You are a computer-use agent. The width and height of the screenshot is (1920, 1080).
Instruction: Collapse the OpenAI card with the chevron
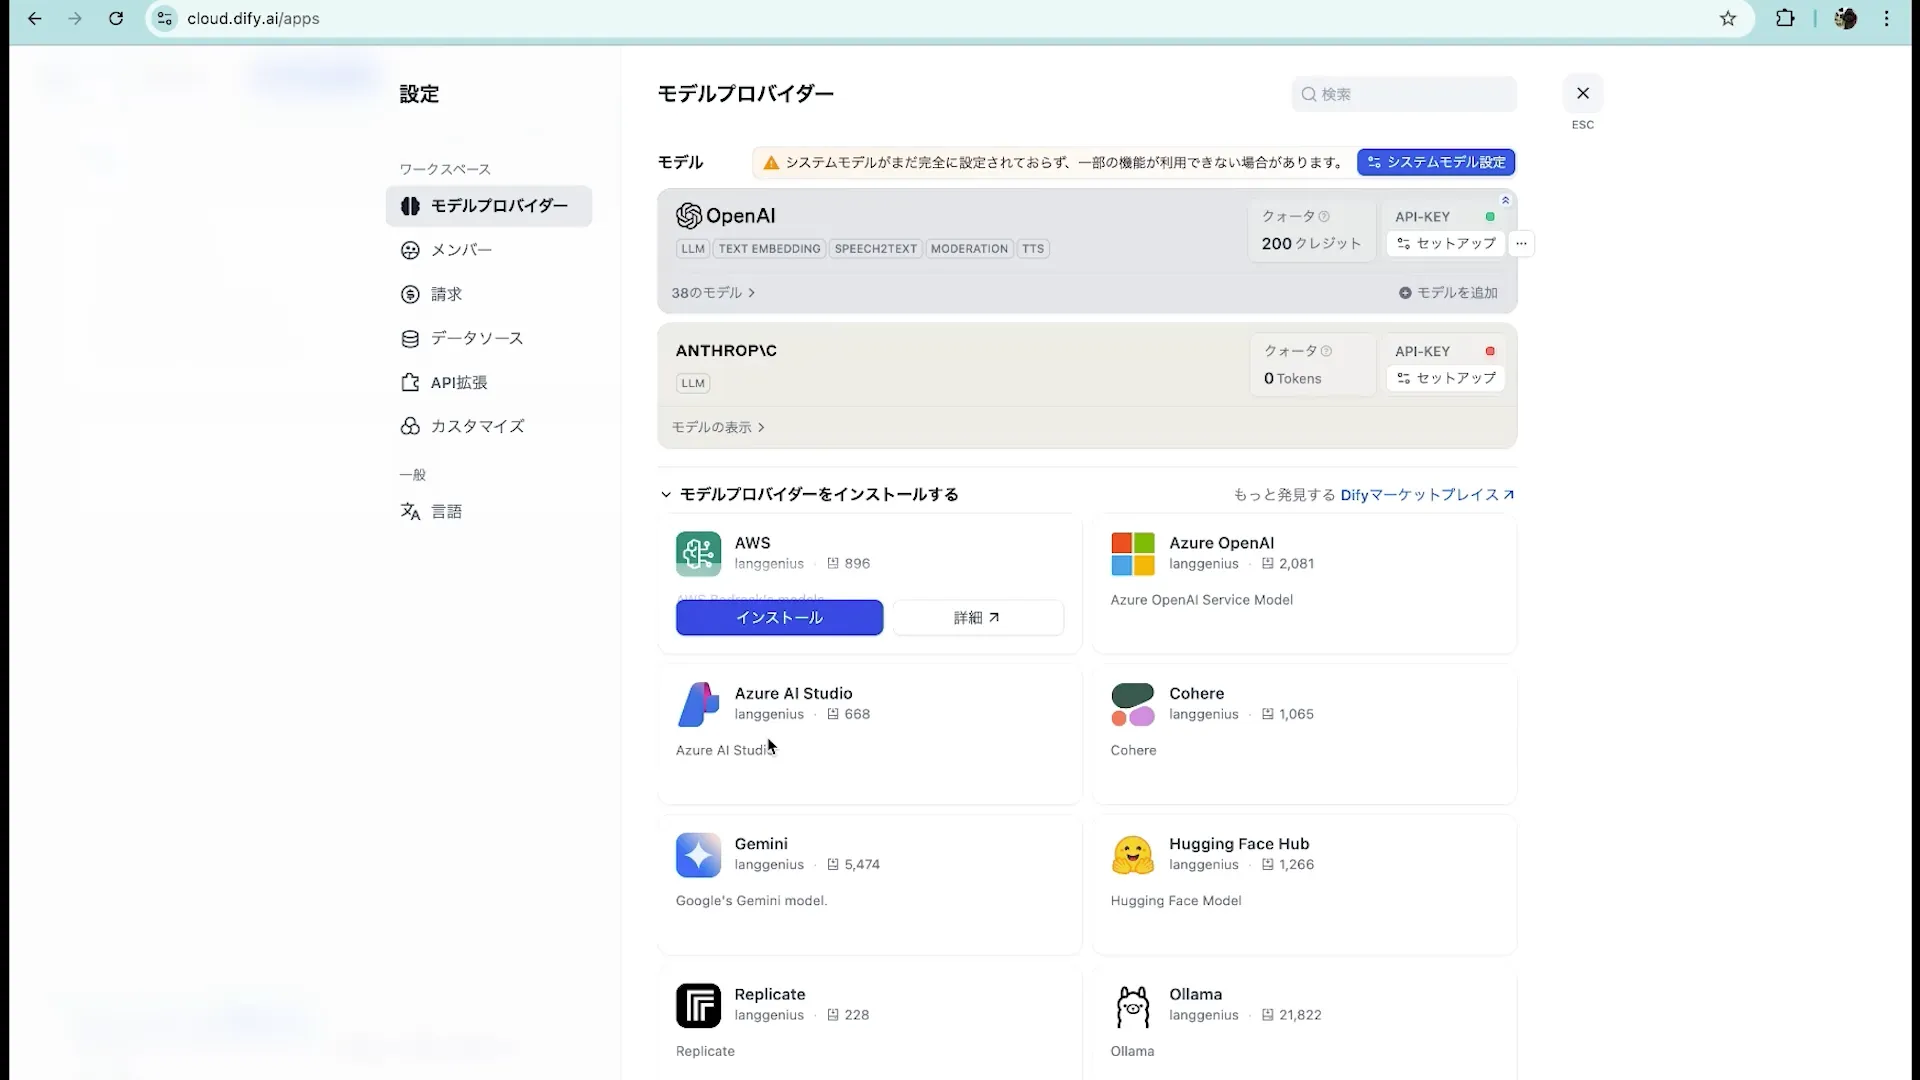[1505, 200]
